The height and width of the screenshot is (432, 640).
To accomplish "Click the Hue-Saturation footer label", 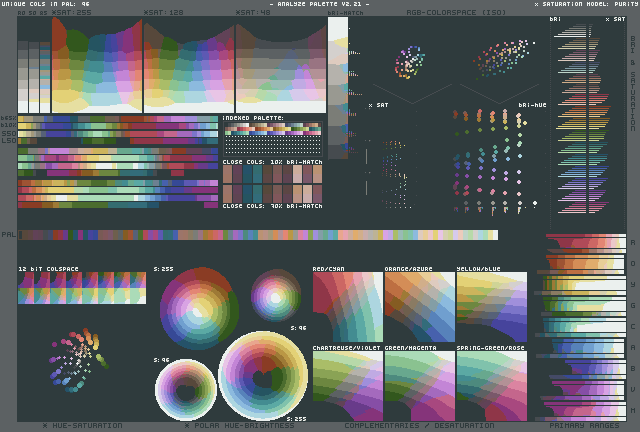I will pos(82,426).
